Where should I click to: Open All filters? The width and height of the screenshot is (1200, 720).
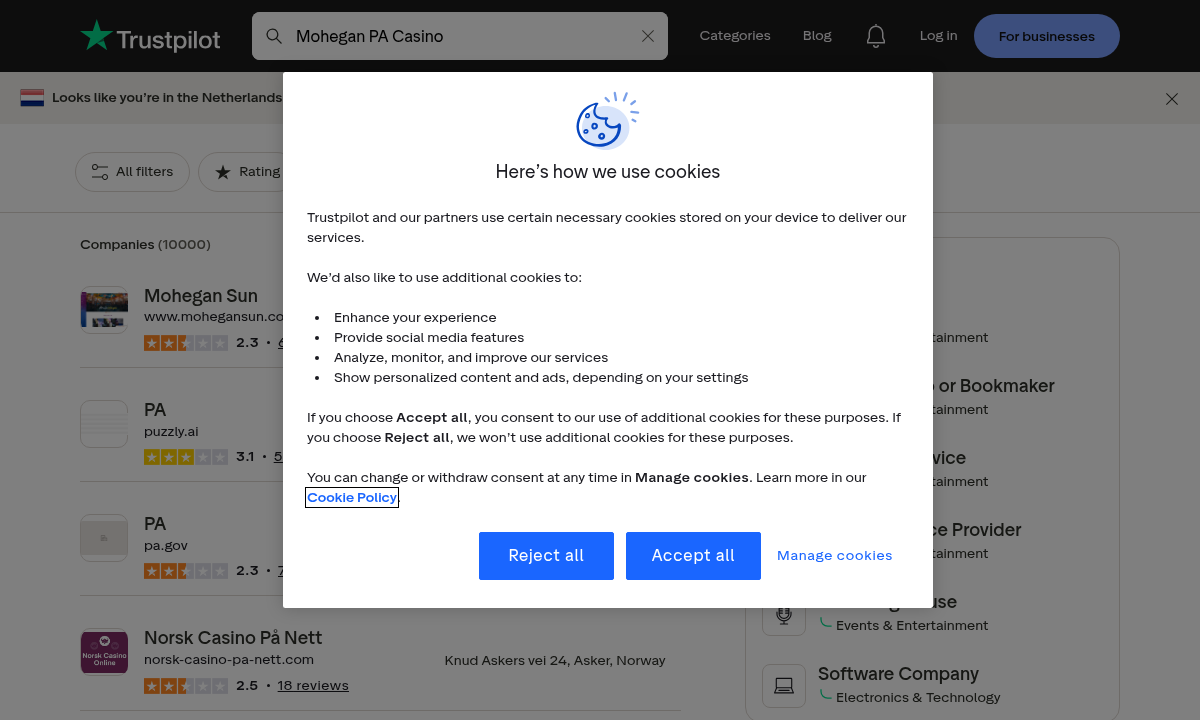[x=132, y=172]
